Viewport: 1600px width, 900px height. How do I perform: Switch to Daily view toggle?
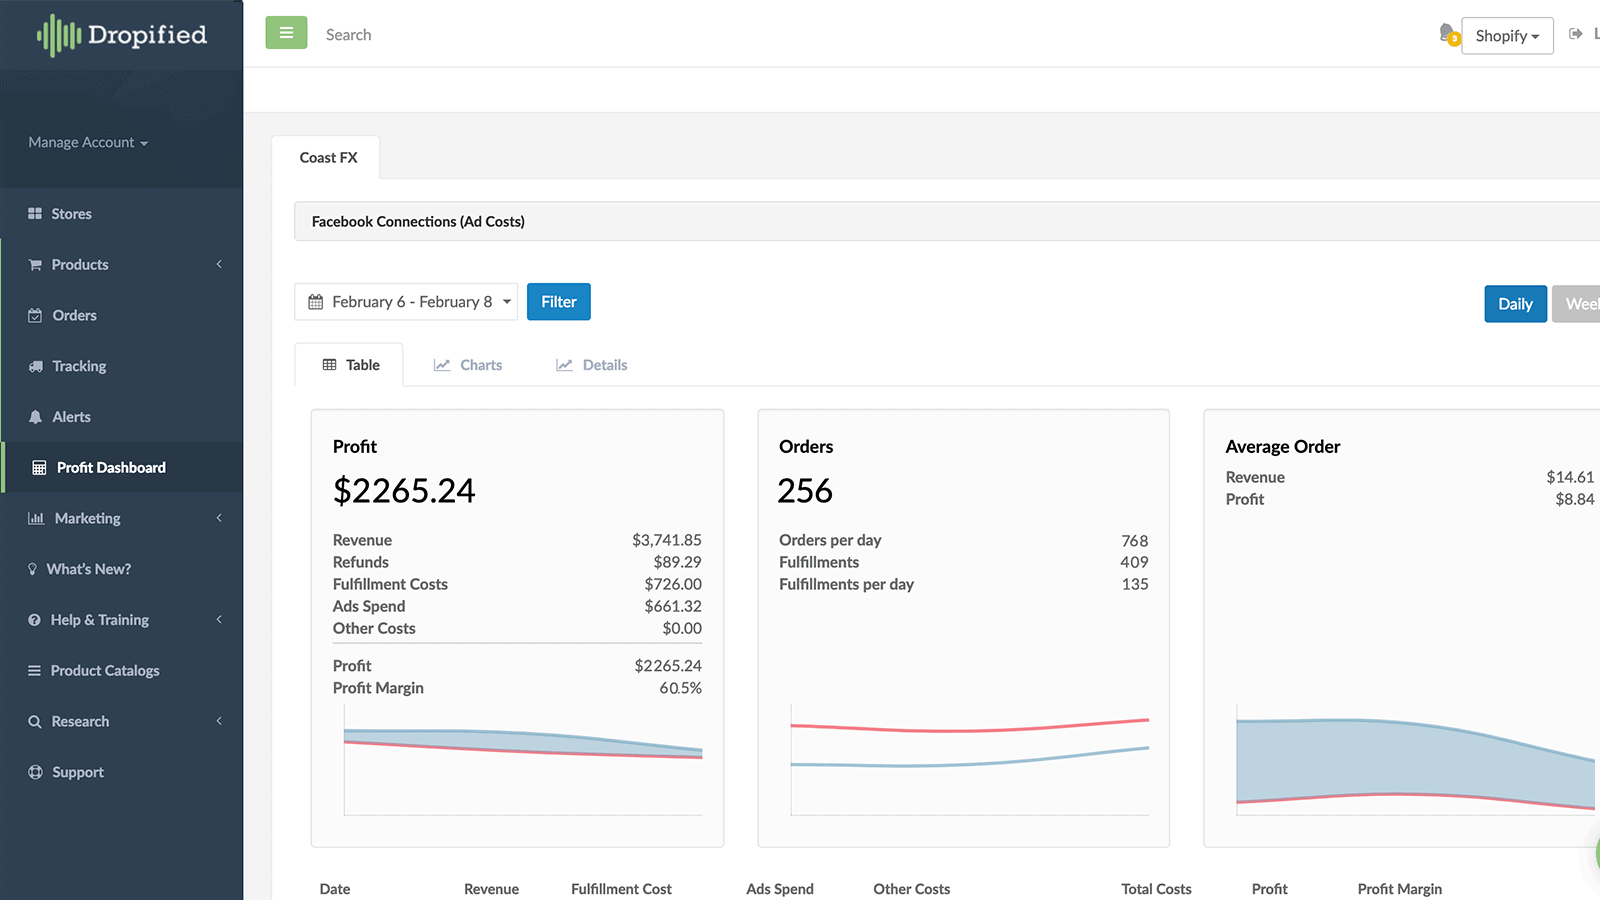1515,304
